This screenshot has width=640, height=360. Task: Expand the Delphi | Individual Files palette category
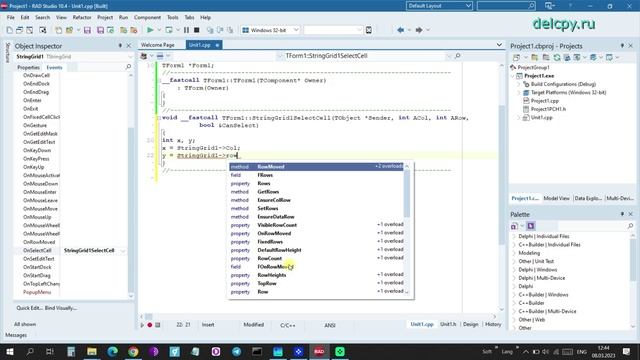pyautogui.click(x=514, y=236)
